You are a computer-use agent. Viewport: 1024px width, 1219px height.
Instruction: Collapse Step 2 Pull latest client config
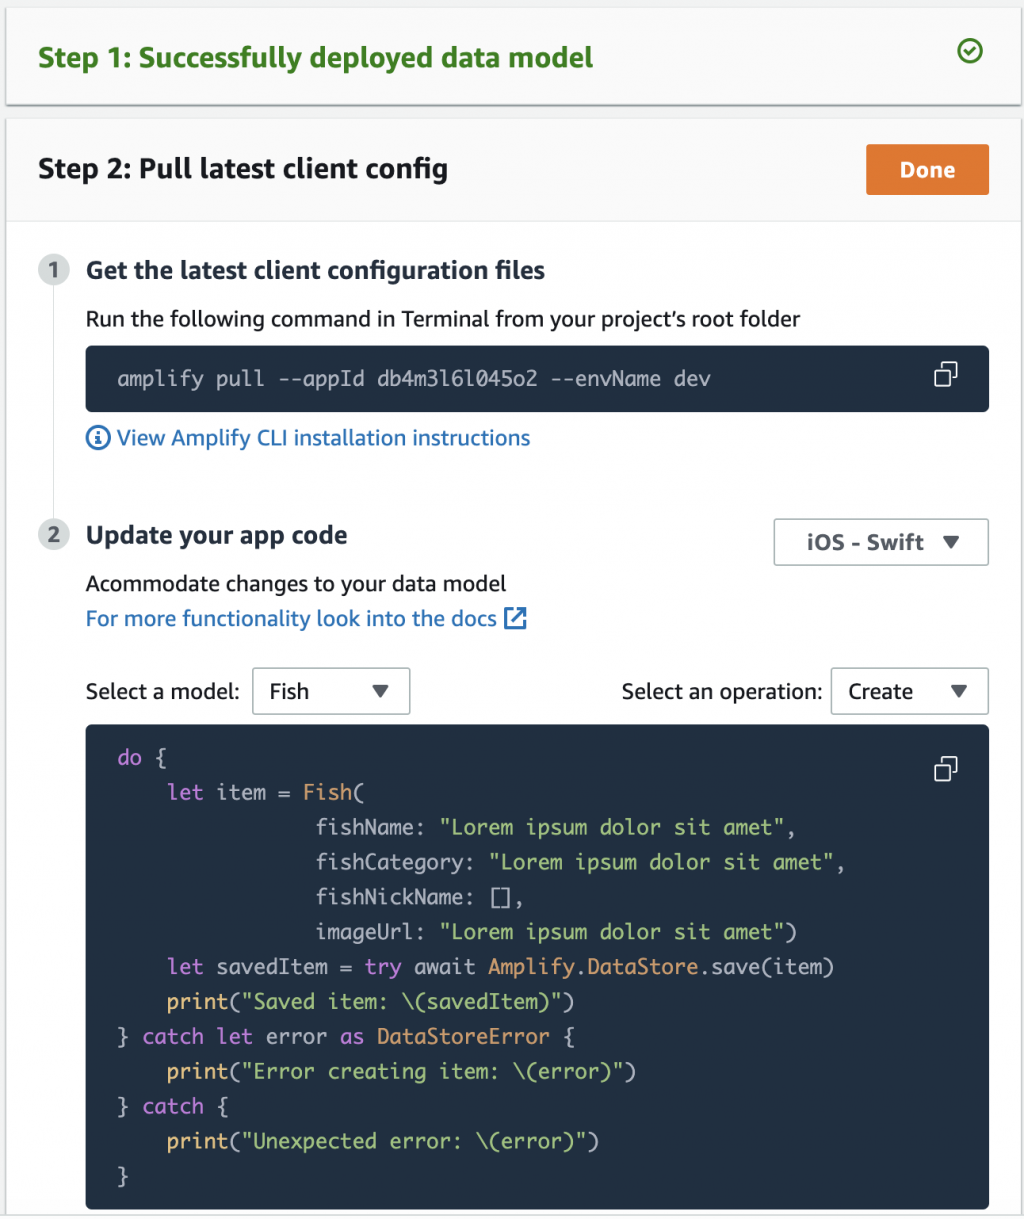[x=243, y=169]
